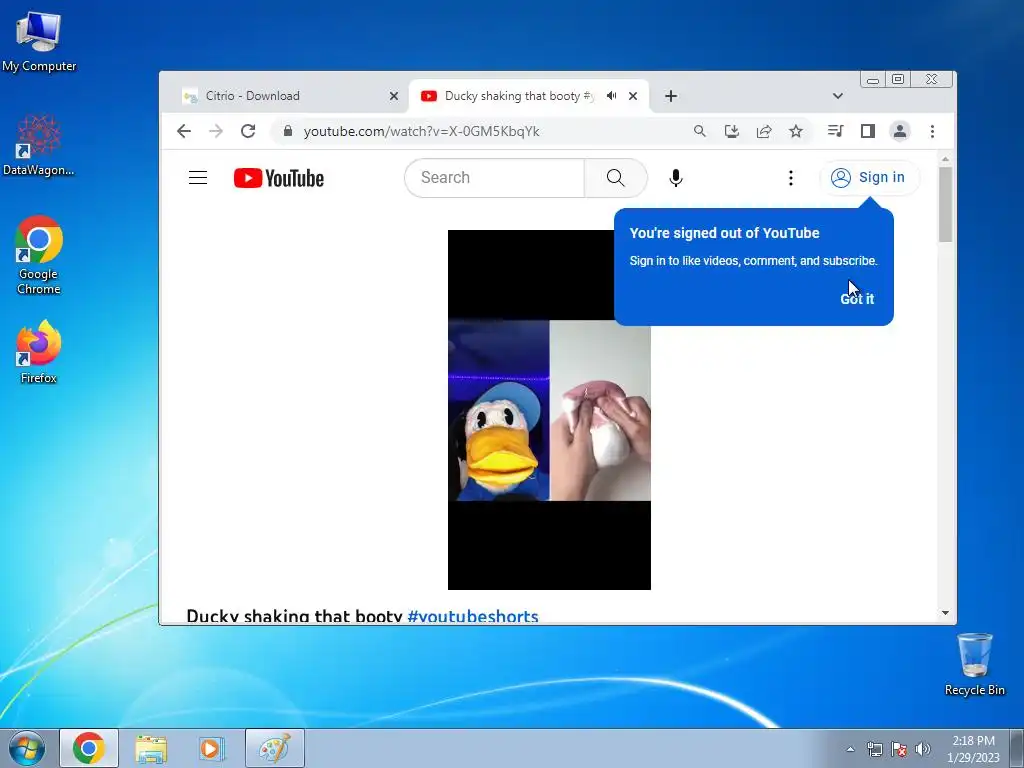Click the scrollbar down arrow
Viewport: 1024px width, 768px height.
pos(945,613)
